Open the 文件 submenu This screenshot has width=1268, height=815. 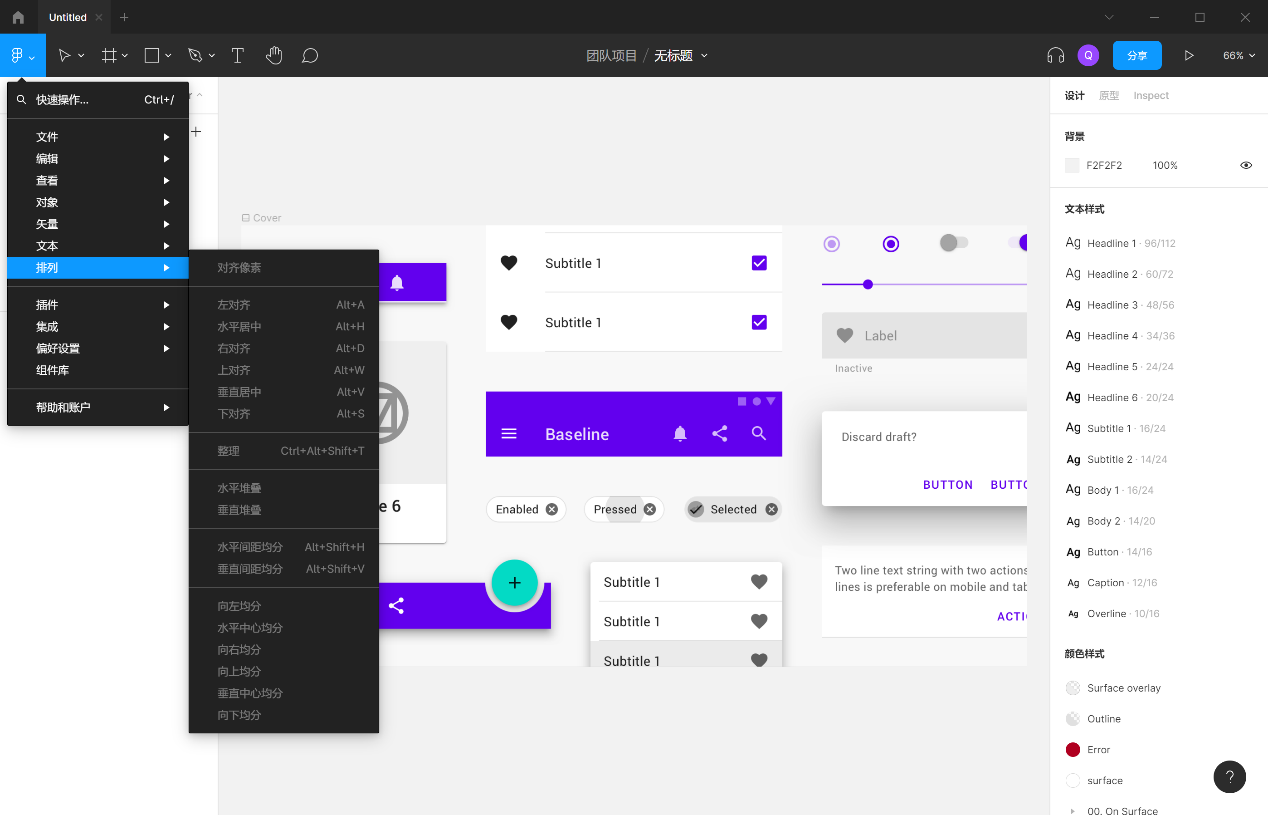(x=98, y=137)
